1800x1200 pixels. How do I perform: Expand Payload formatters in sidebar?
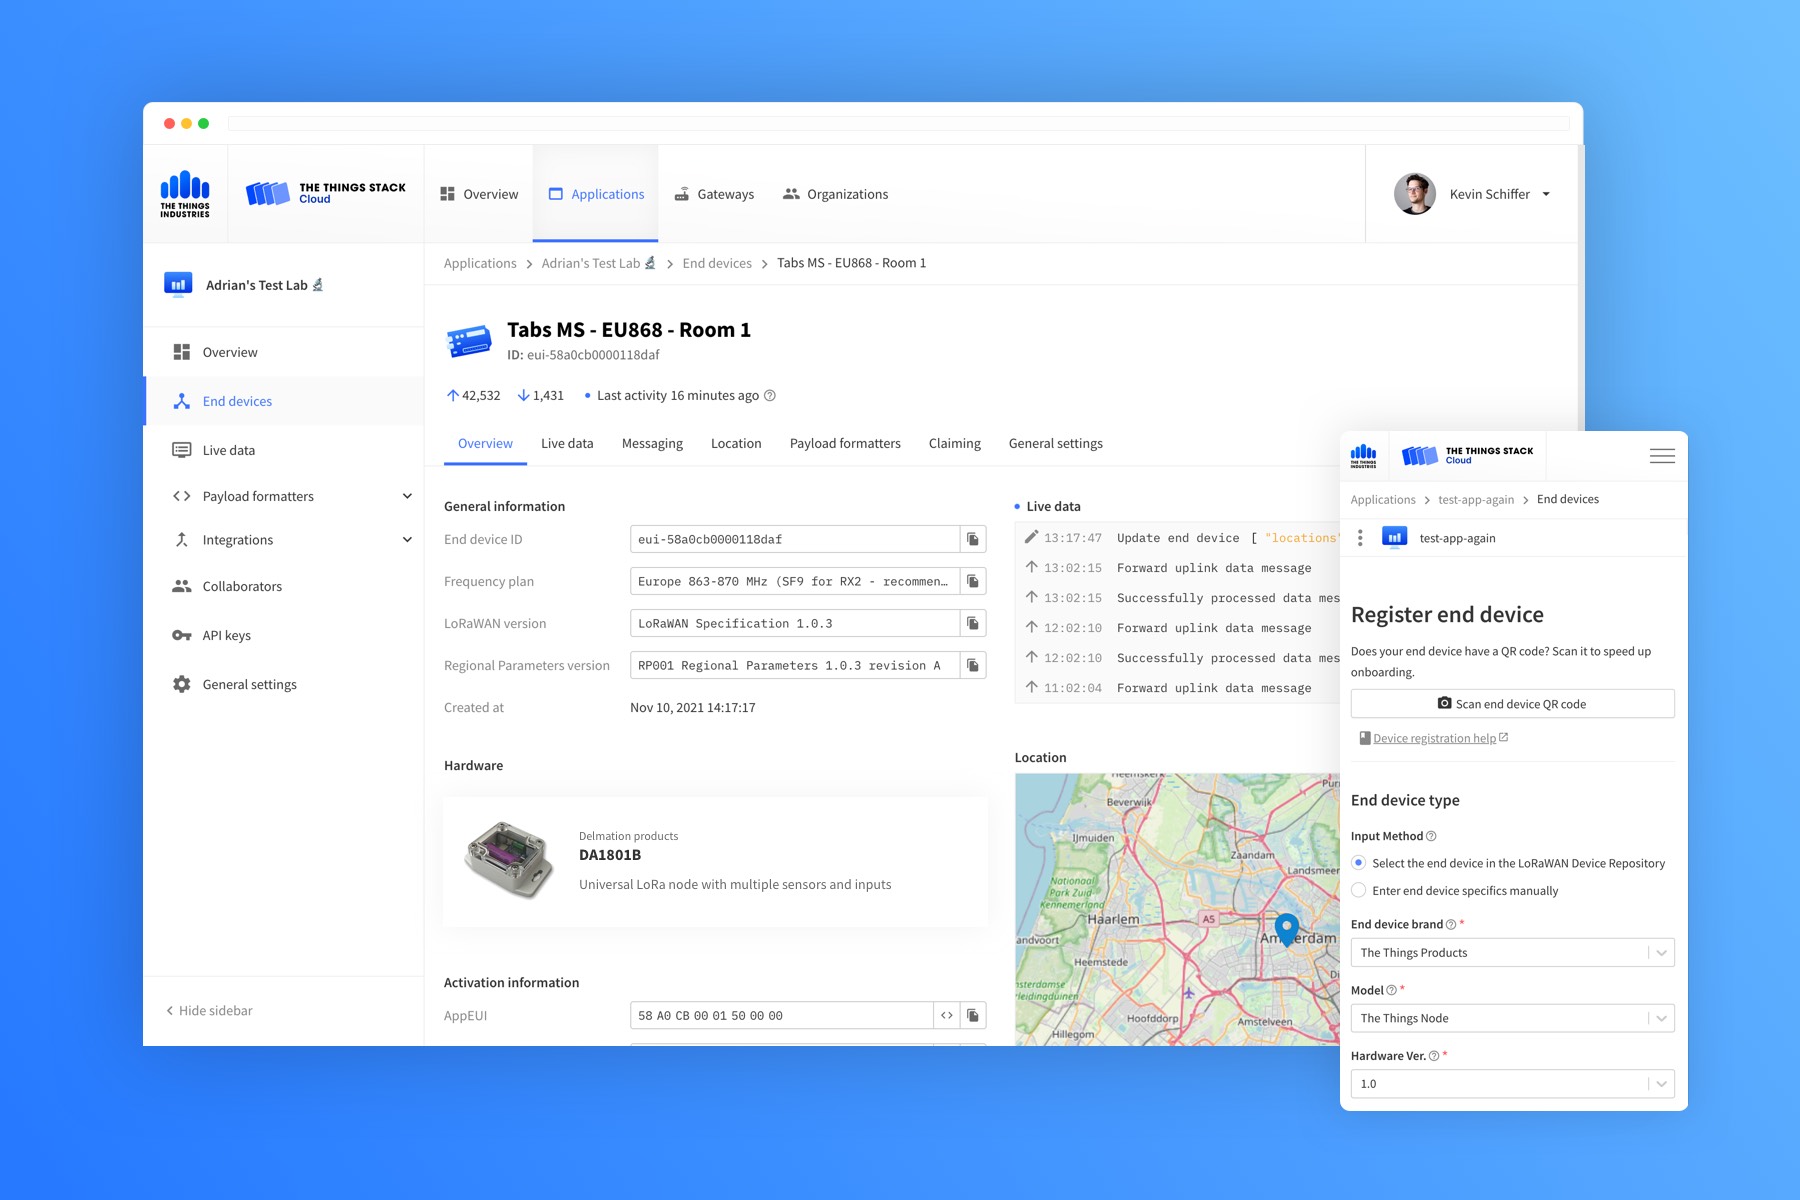pyautogui.click(x=407, y=496)
